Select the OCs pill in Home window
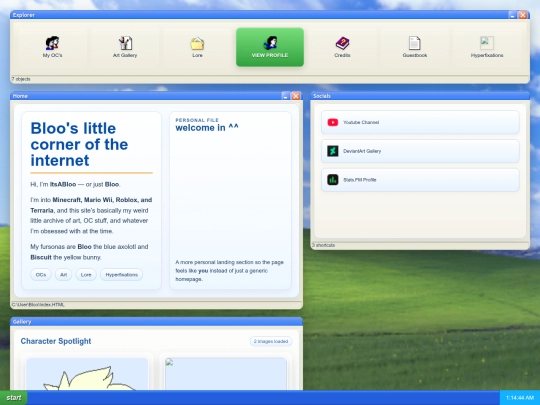This screenshot has width=540, height=405. [41, 275]
